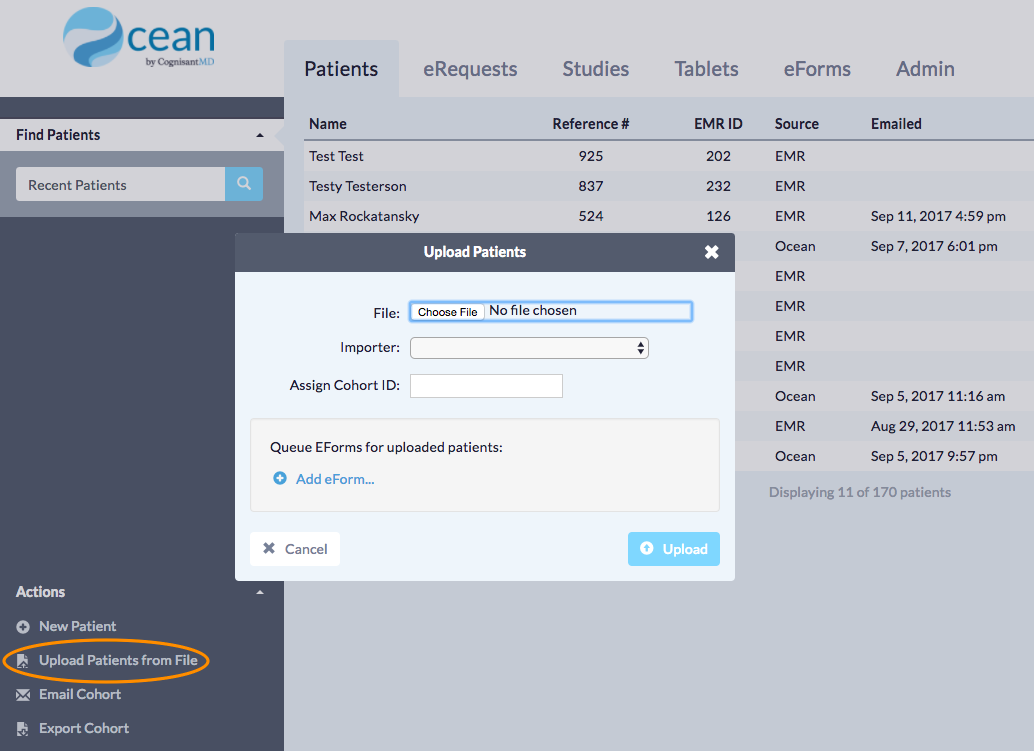Viewport: 1034px width, 751px height.
Task: Click the Email Cohort envelope icon
Action: (x=23, y=695)
